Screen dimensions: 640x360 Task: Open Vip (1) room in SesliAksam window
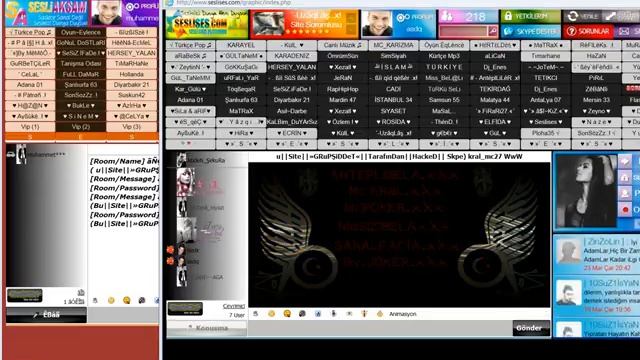[x=30, y=127]
